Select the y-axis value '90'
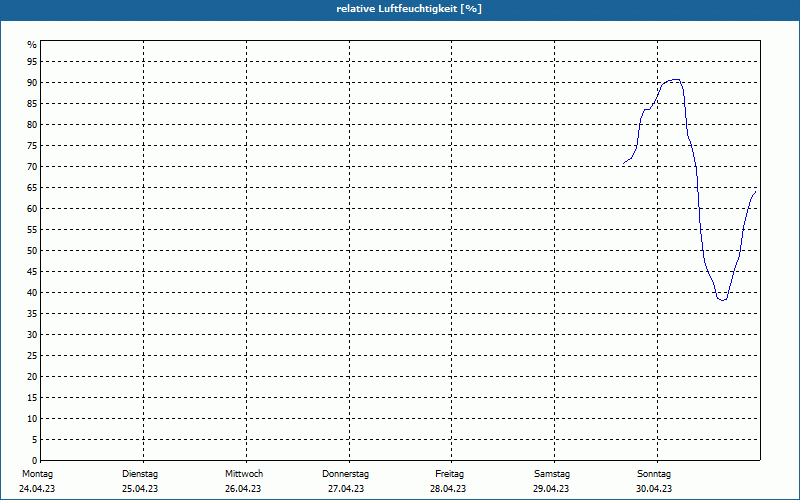 pos(32,83)
